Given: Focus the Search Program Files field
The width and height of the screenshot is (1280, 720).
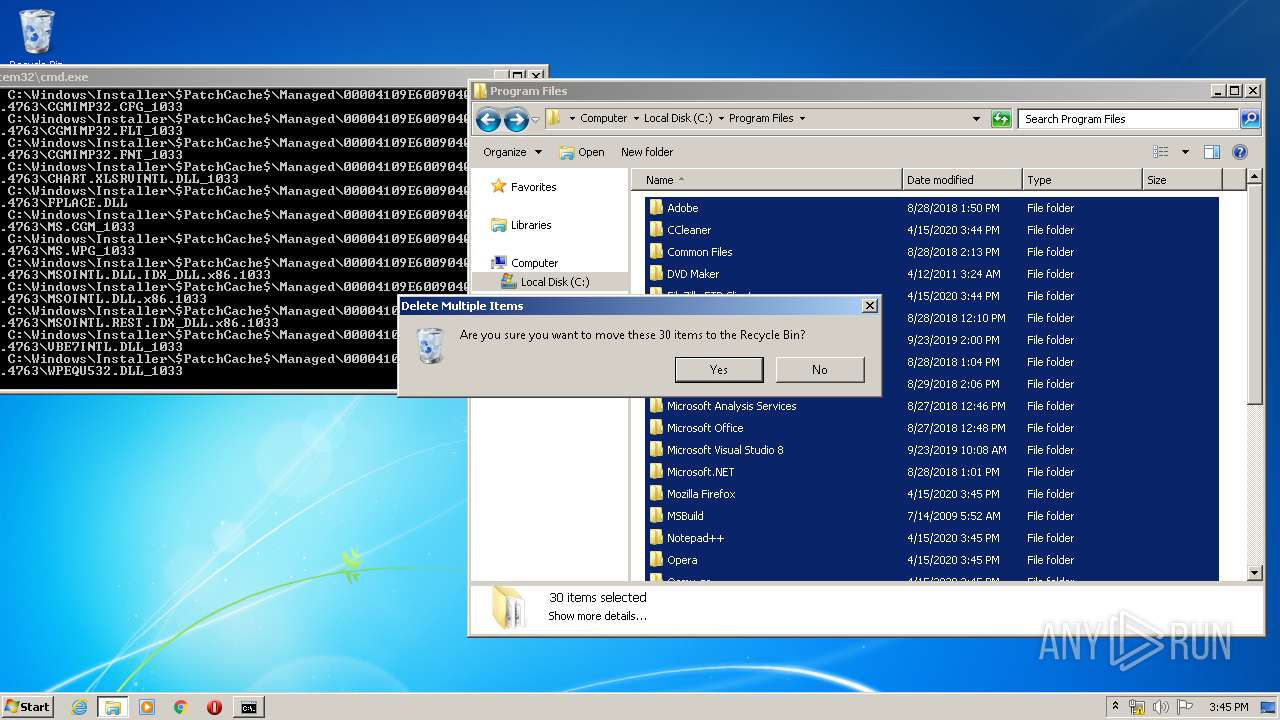Looking at the screenshot, I should click(1129, 119).
